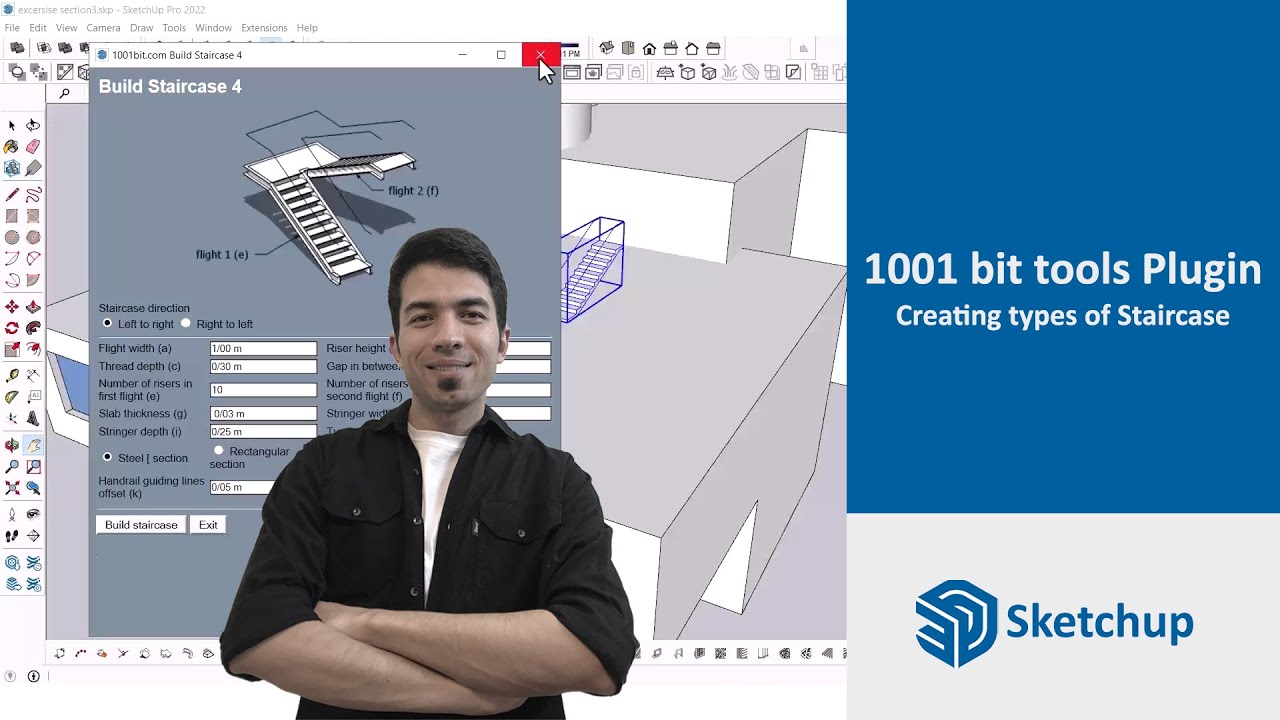Open the Extensions menu
This screenshot has width=1280, height=720.
click(x=264, y=28)
